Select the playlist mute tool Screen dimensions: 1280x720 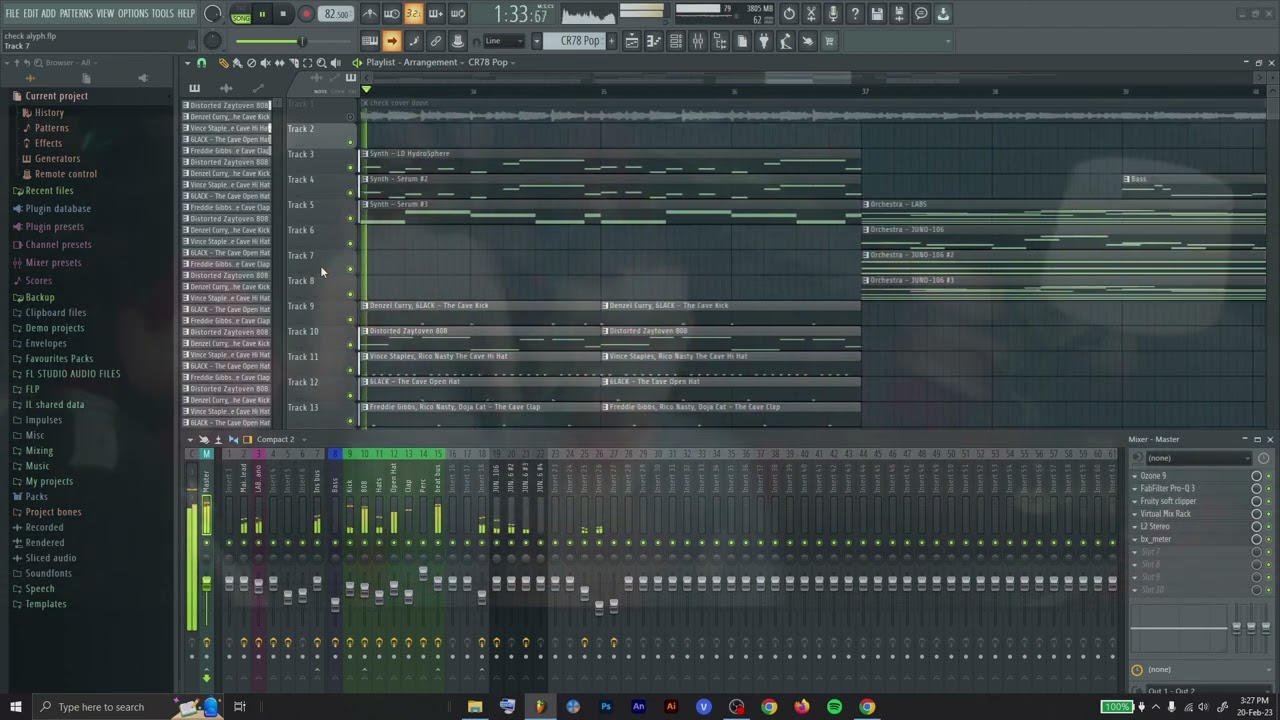[265, 63]
